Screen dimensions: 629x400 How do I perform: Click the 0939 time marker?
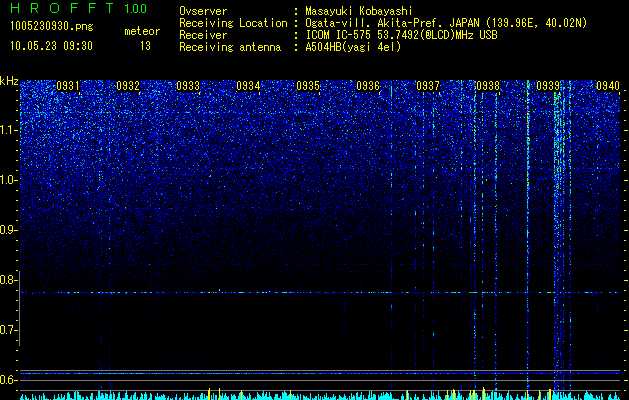pyautogui.click(x=548, y=86)
